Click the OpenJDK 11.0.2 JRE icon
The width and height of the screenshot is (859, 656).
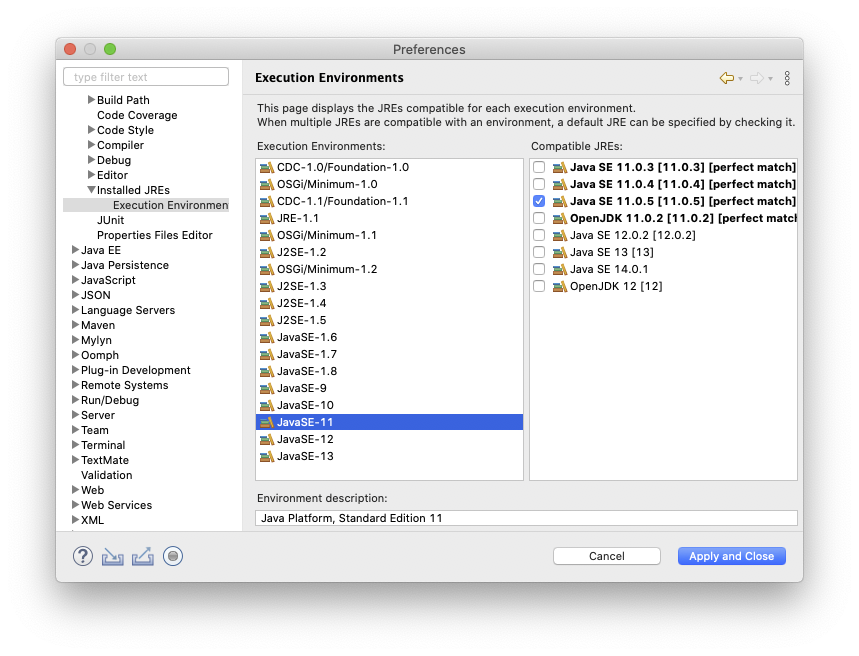tap(560, 219)
